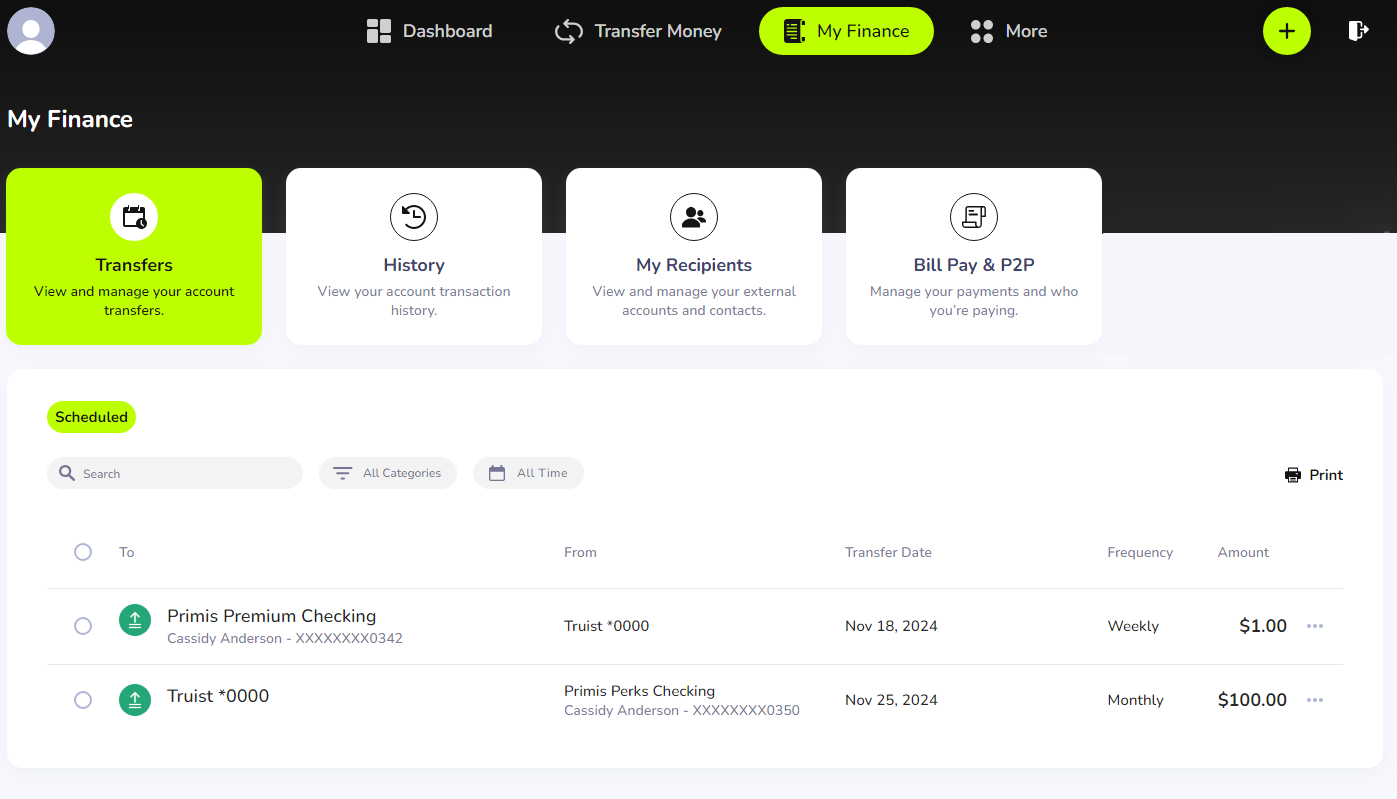Open the All Categories filter dropdown

point(388,472)
